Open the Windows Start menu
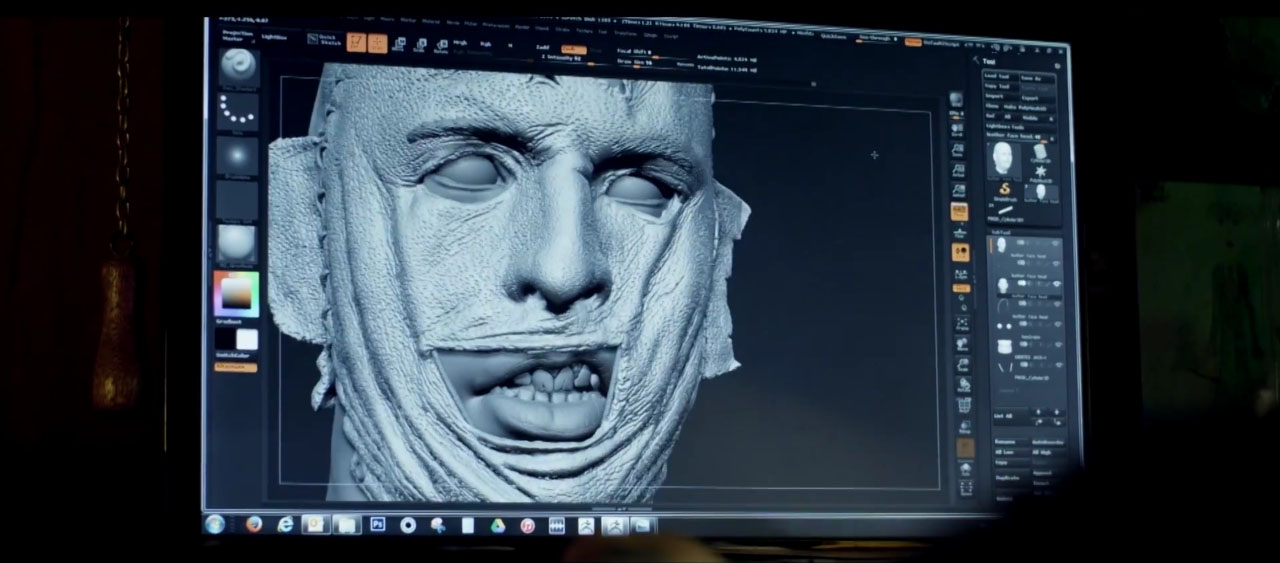The width and height of the screenshot is (1280, 563). tap(215, 523)
